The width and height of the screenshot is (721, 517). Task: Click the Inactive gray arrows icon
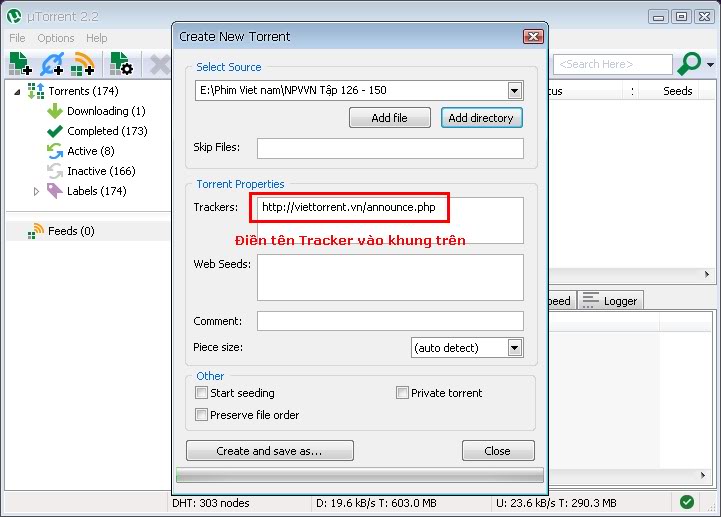point(55,171)
